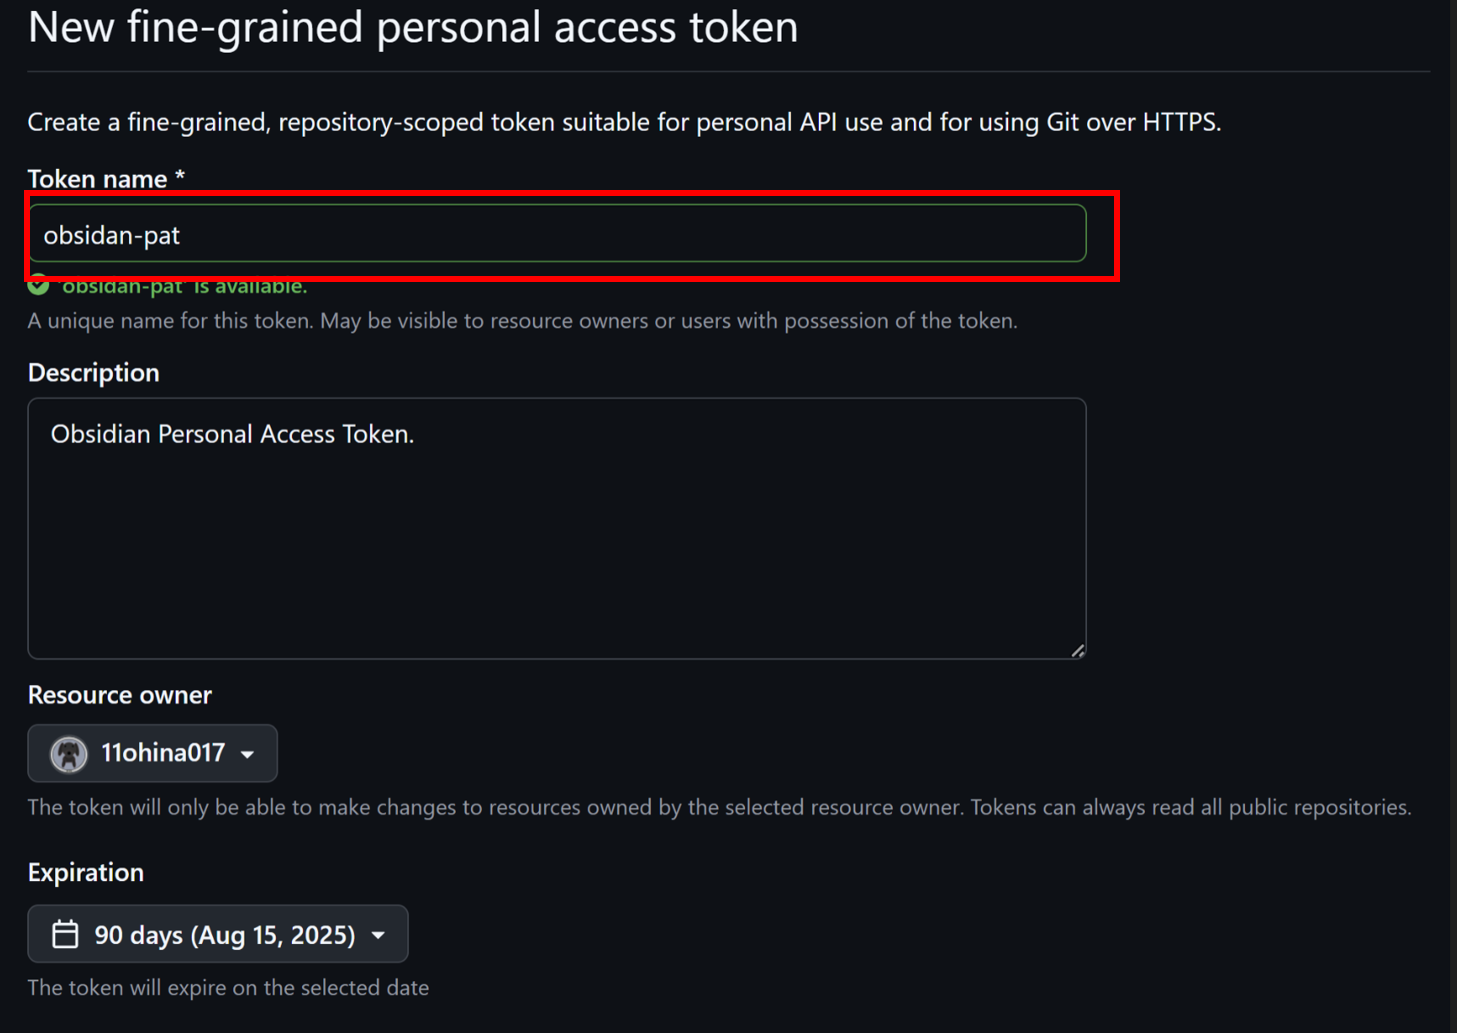Click the Expiration label
1457x1033 pixels.
click(86, 872)
